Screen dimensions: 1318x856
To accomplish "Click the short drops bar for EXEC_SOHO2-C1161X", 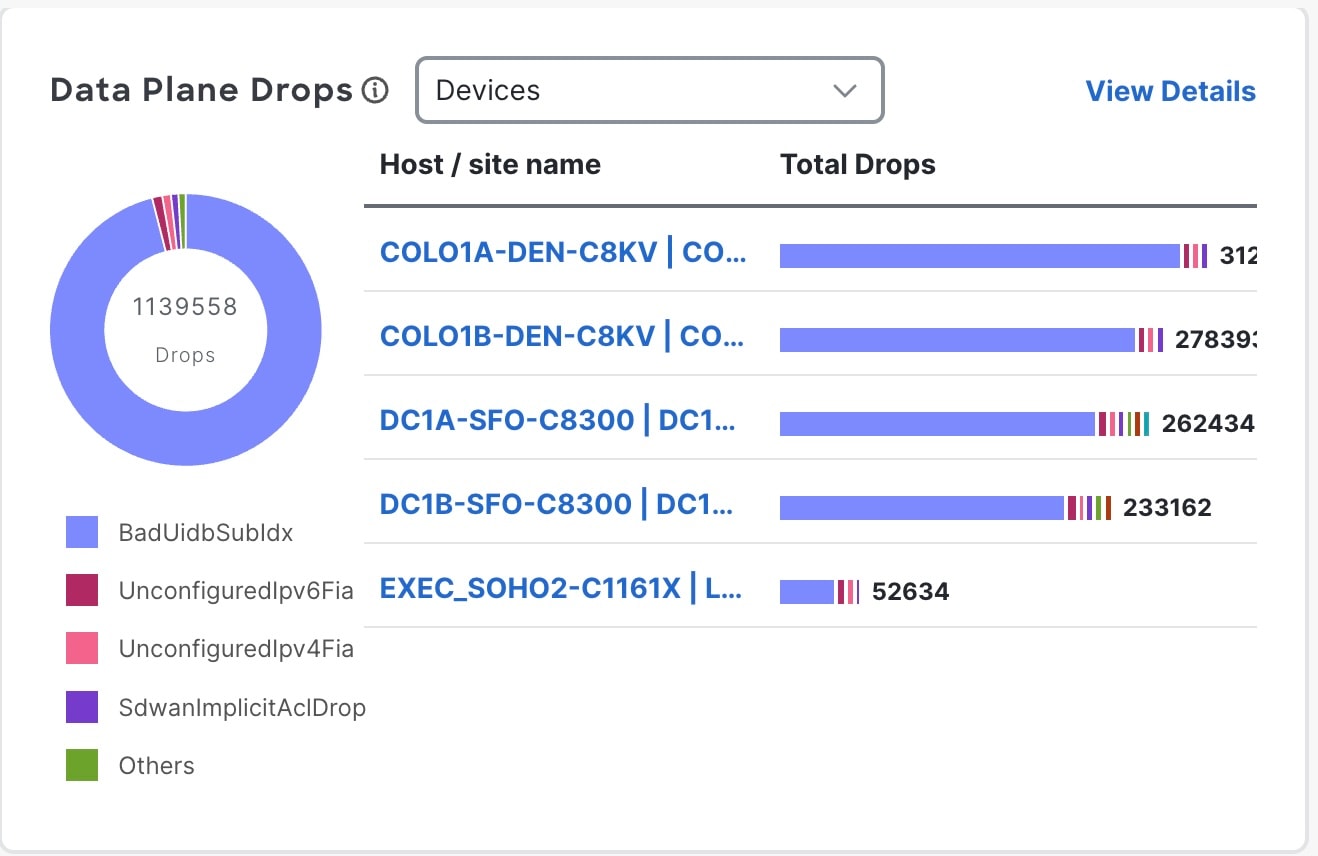I will pos(806,592).
